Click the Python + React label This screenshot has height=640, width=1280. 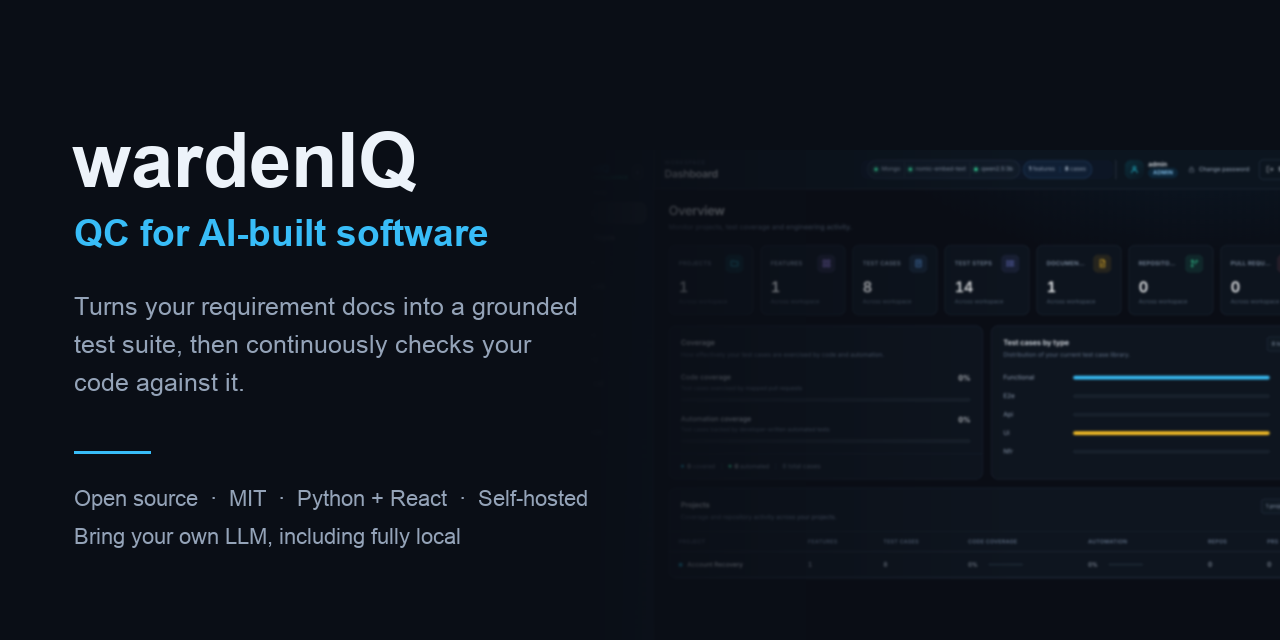click(x=372, y=498)
